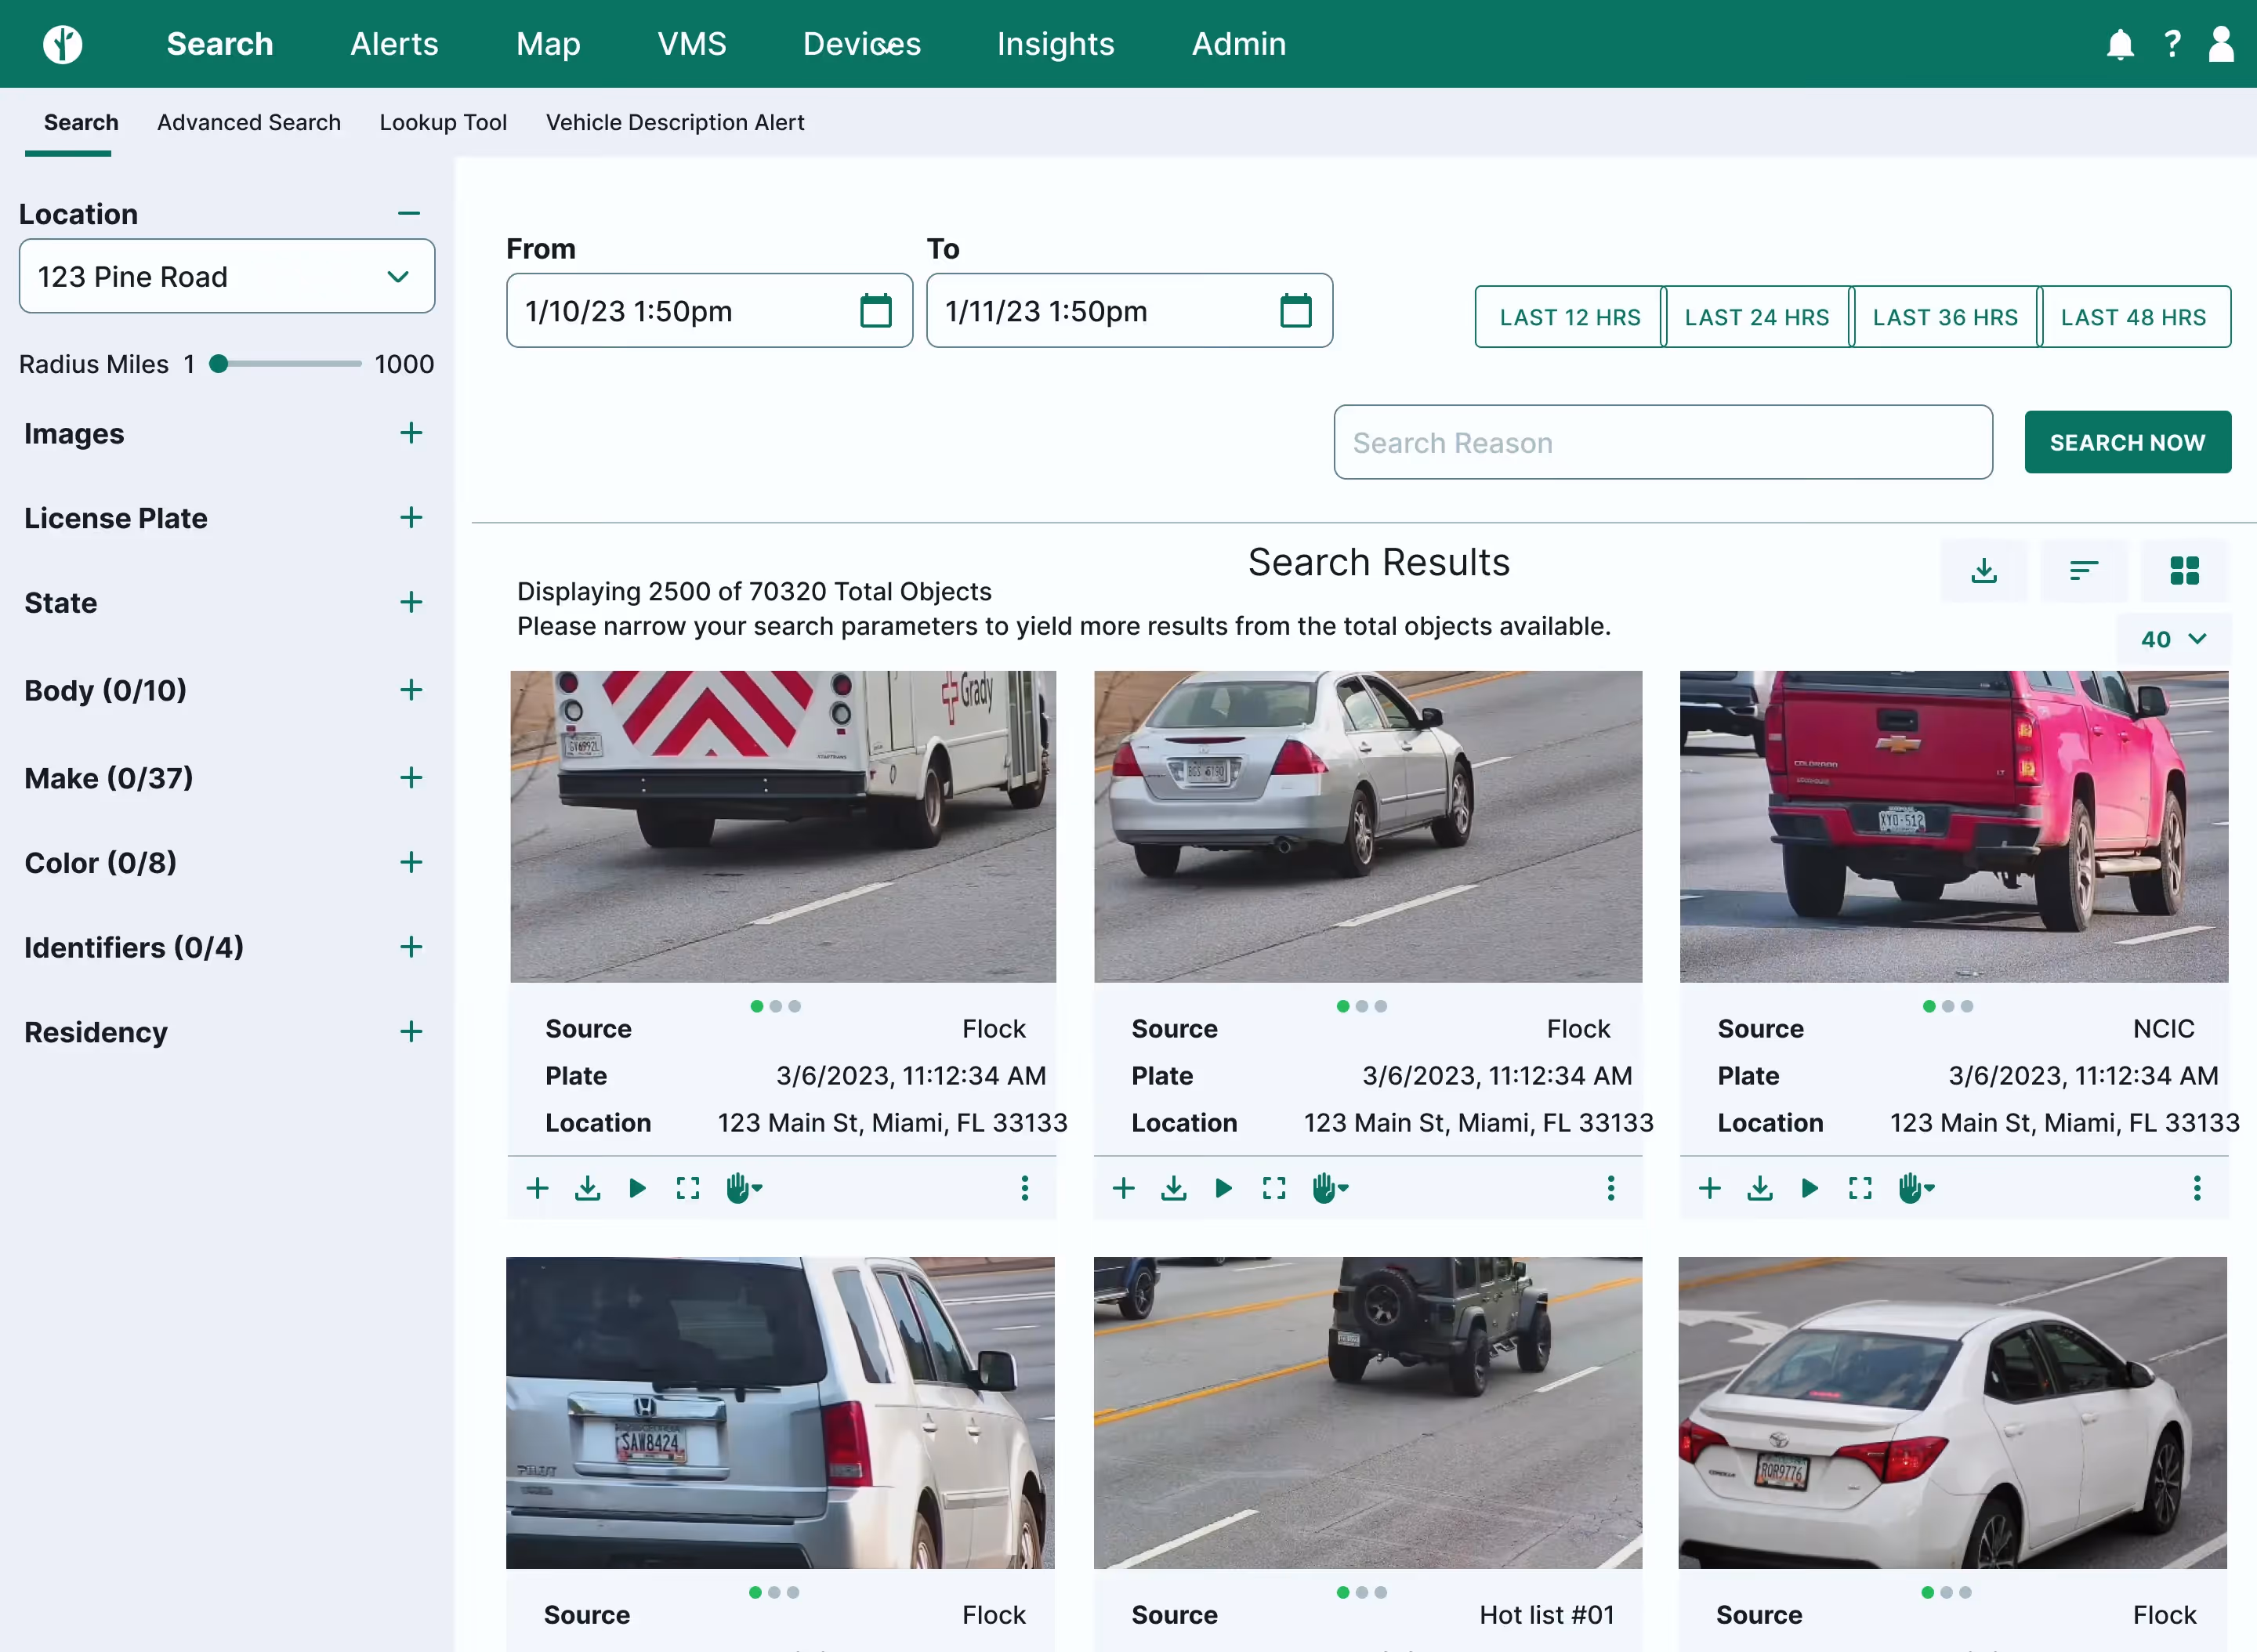Collapse the Location filter section
Viewport: 2257px width, 1652px height.
409,213
